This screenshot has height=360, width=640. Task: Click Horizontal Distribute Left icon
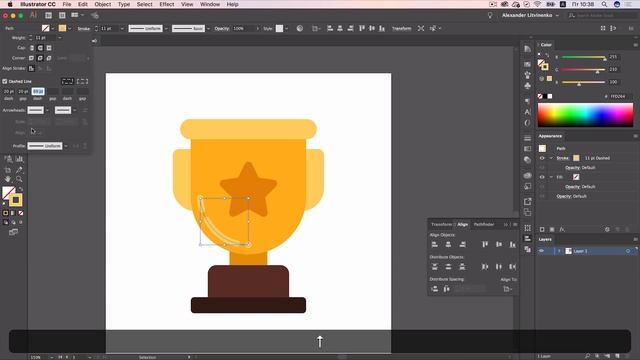coord(485,267)
